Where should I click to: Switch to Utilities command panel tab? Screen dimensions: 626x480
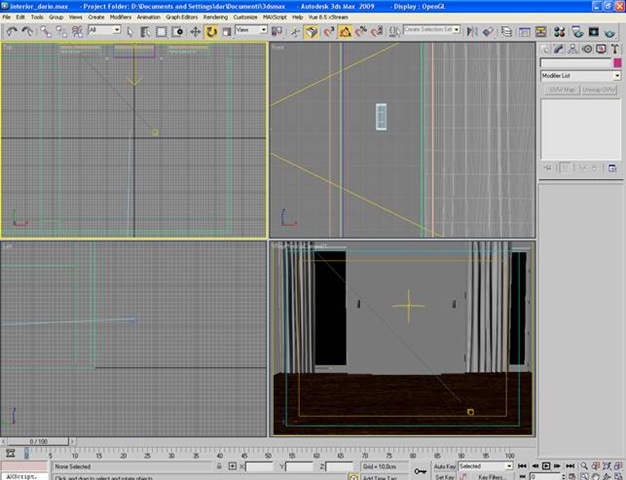click(614, 49)
